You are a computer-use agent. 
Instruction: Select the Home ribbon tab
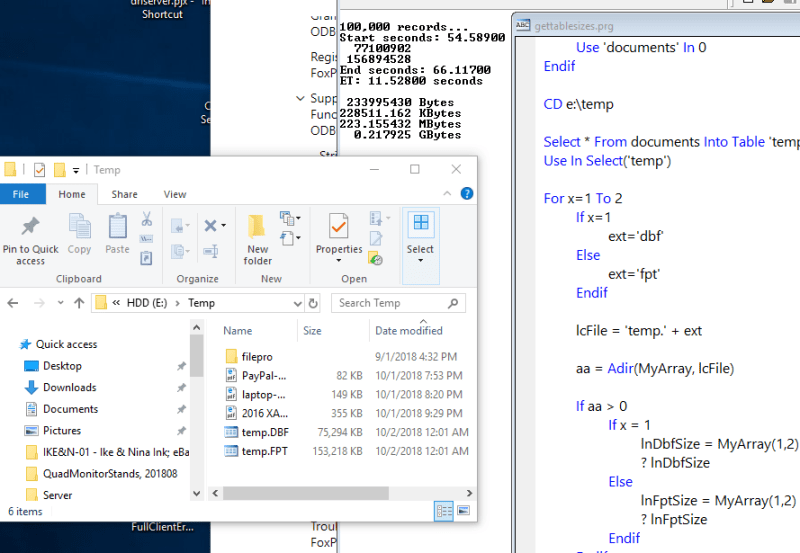[72, 194]
